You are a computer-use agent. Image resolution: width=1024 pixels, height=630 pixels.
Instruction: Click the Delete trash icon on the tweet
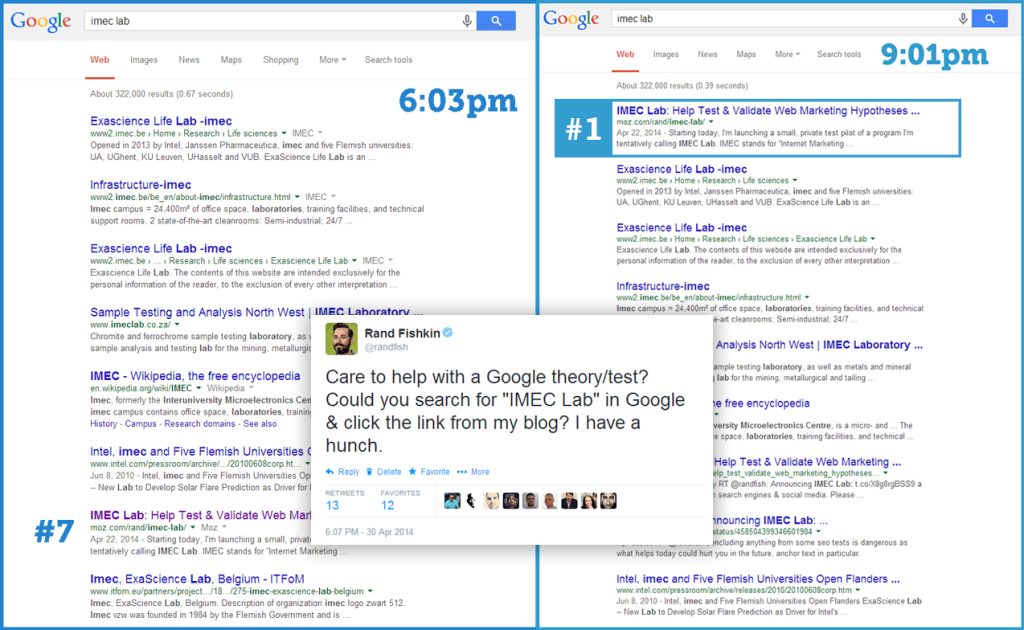click(370, 471)
